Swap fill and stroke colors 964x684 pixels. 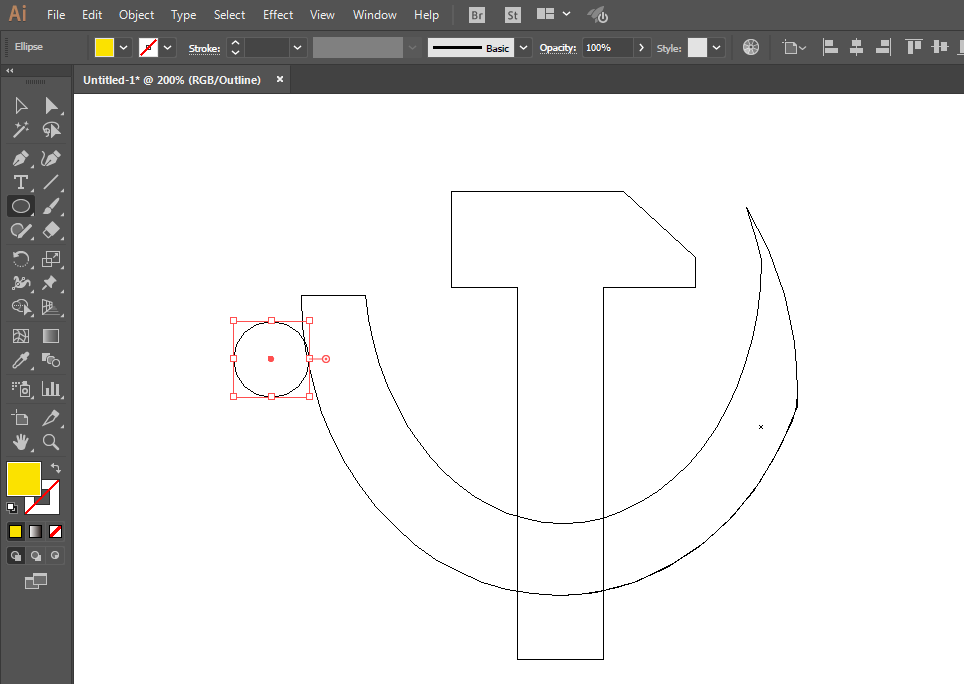tap(55, 468)
